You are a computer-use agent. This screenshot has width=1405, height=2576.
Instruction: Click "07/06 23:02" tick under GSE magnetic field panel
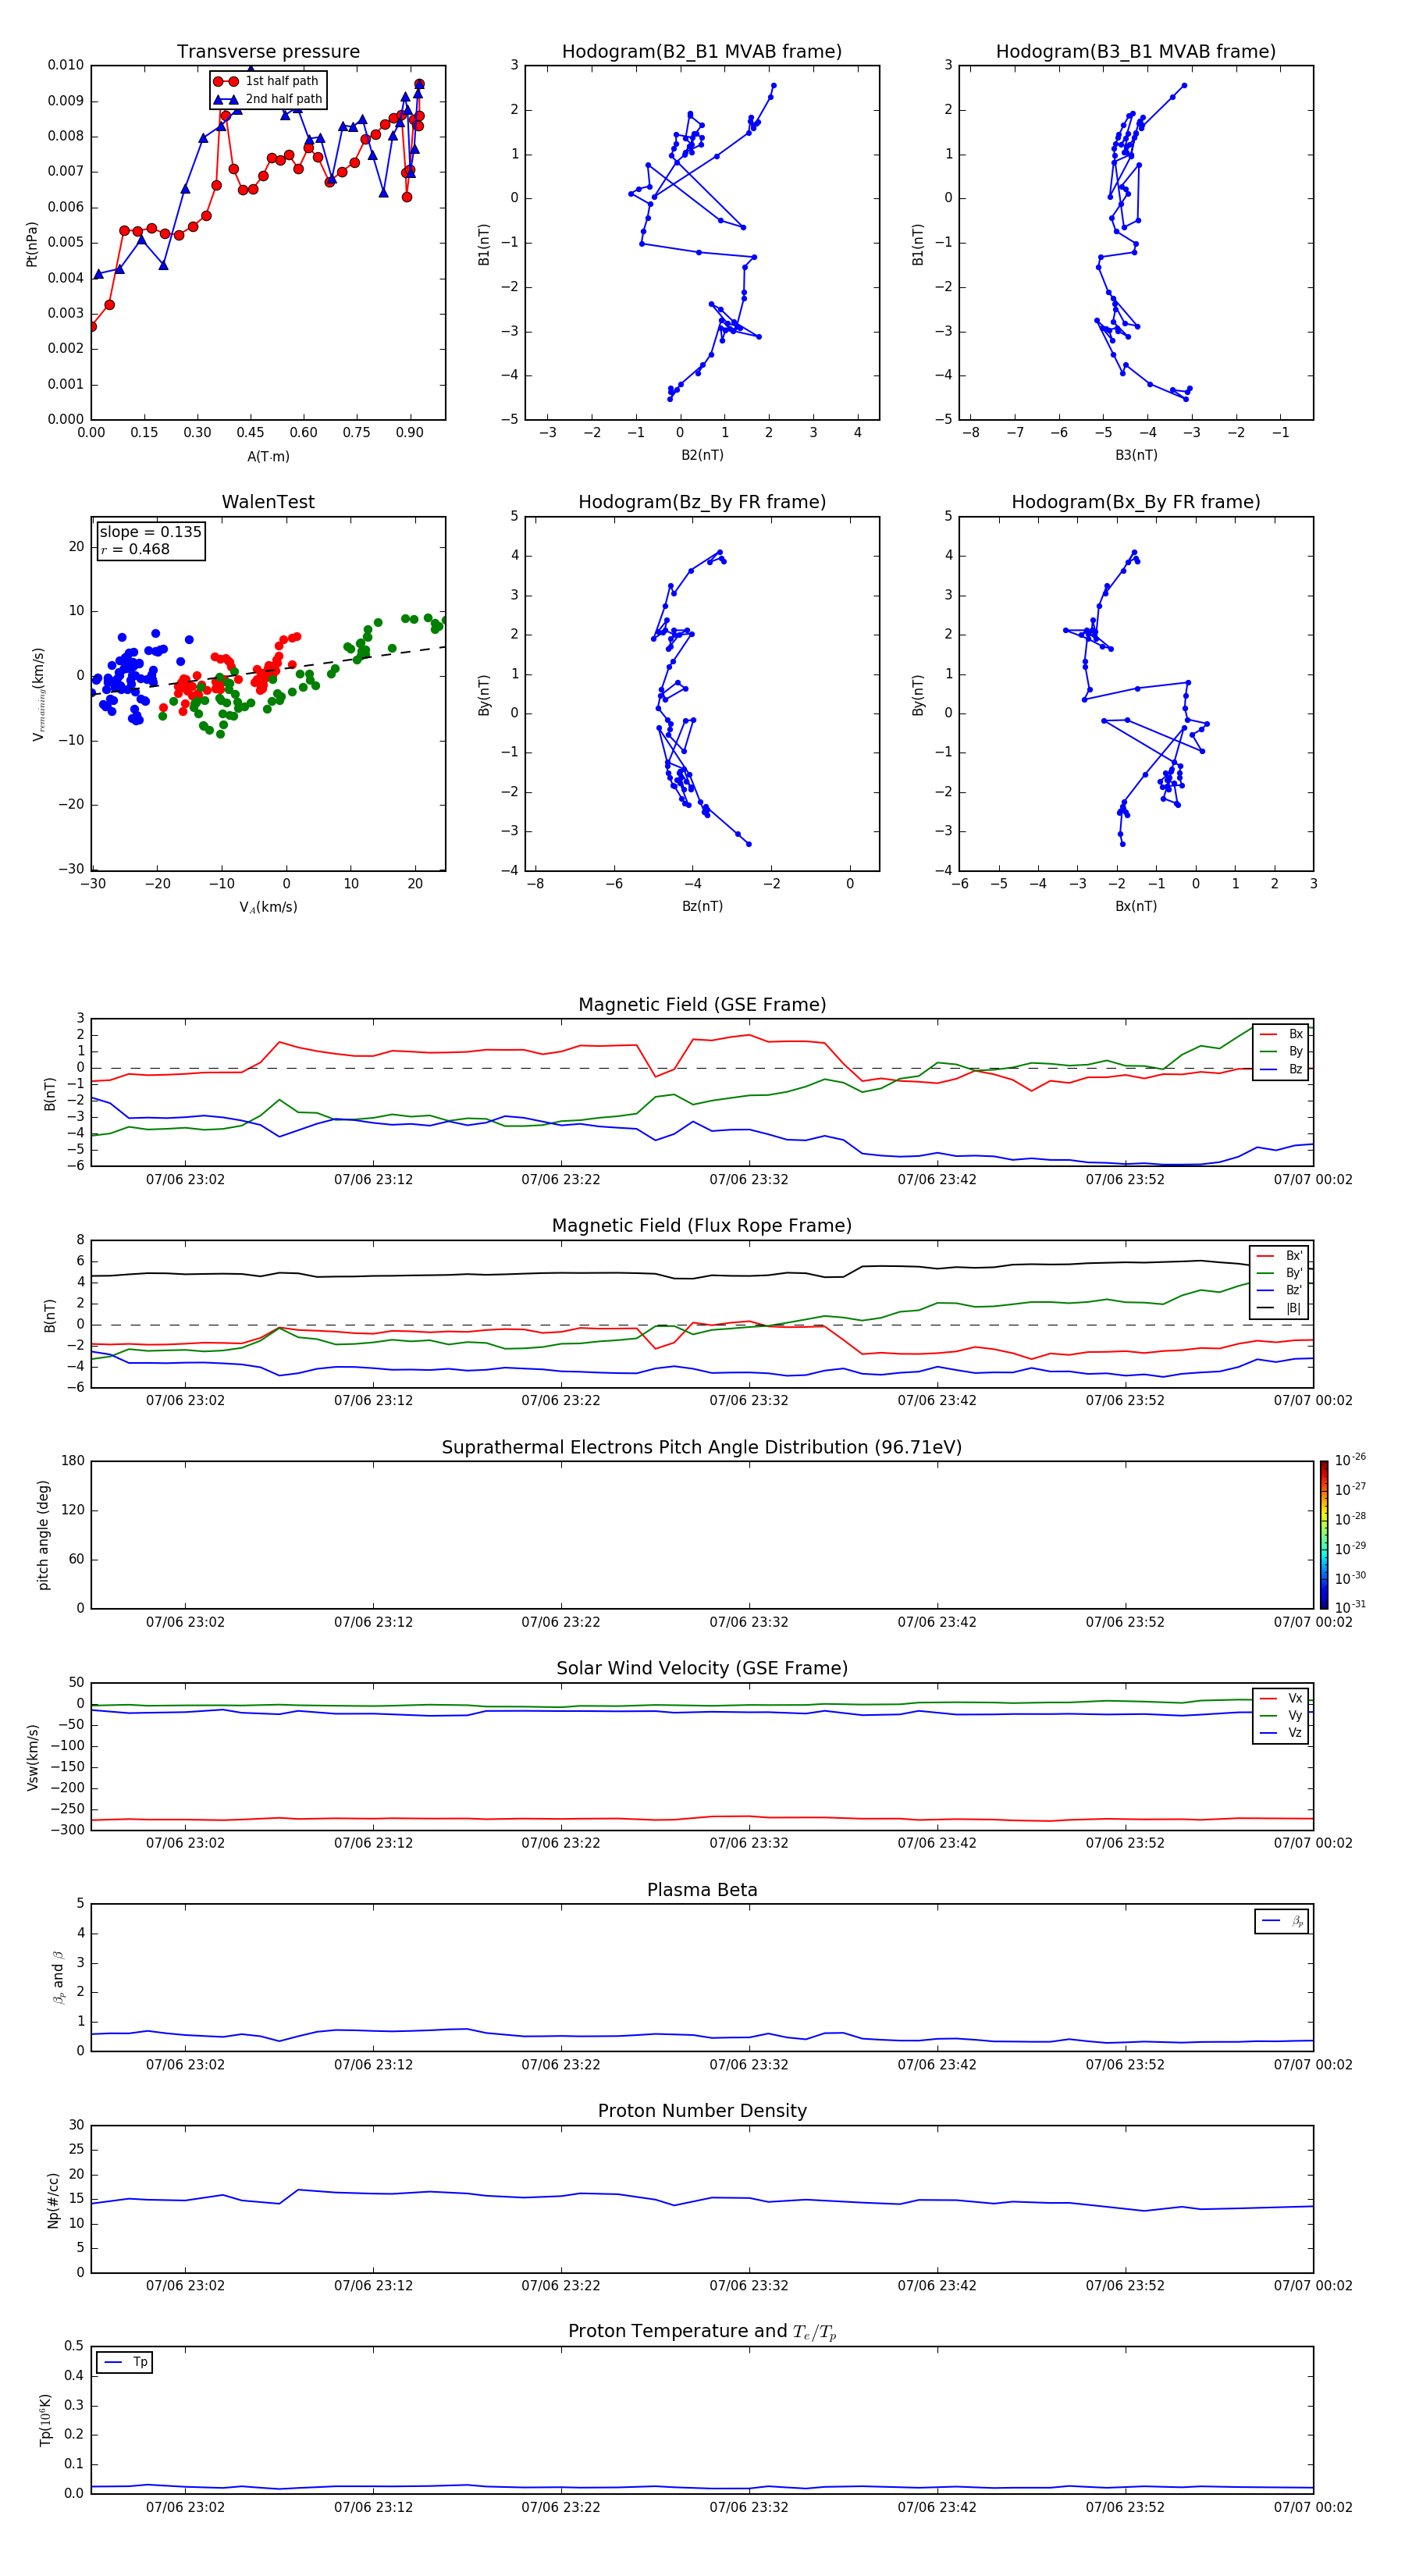coord(185,1179)
